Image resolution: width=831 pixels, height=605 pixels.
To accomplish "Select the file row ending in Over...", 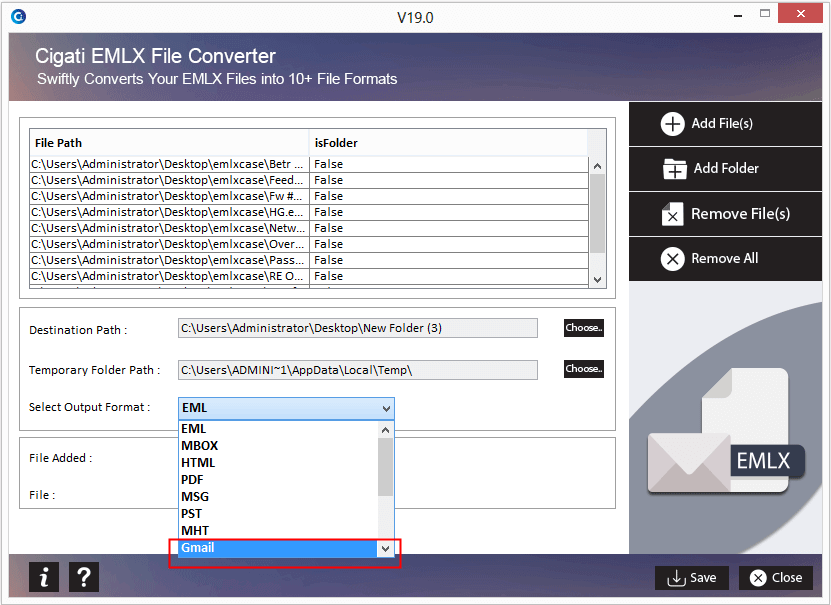I will point(309,244).
